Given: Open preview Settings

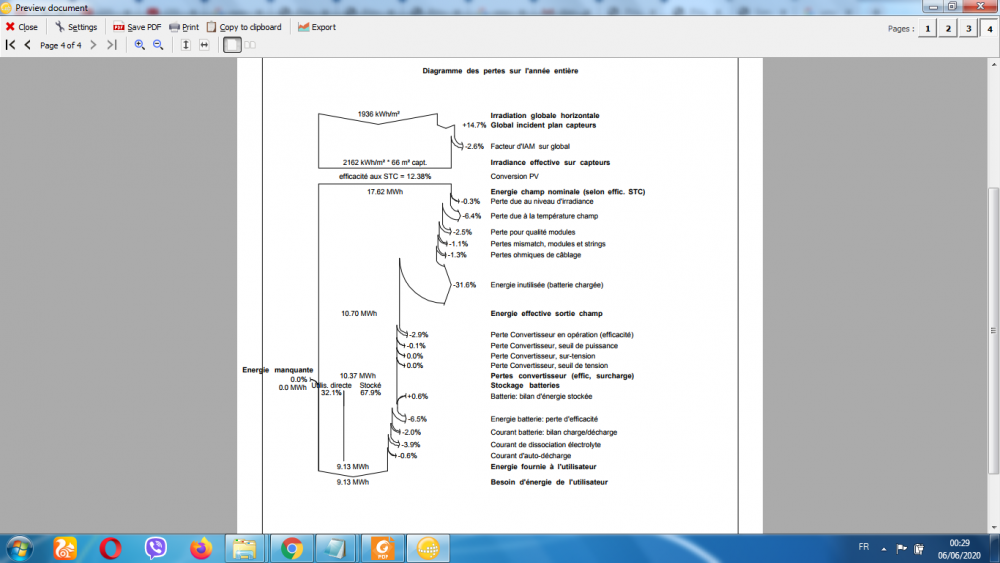Looking at the screenshot, I should point(75,27).
